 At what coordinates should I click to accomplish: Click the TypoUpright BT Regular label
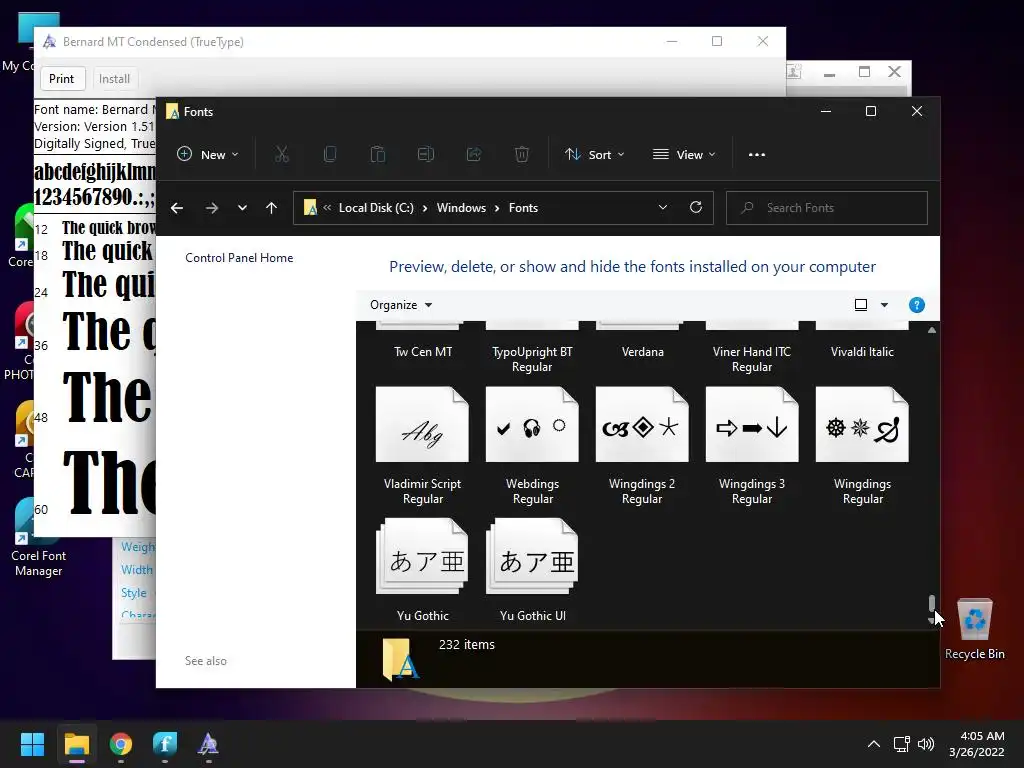[532, 359]
